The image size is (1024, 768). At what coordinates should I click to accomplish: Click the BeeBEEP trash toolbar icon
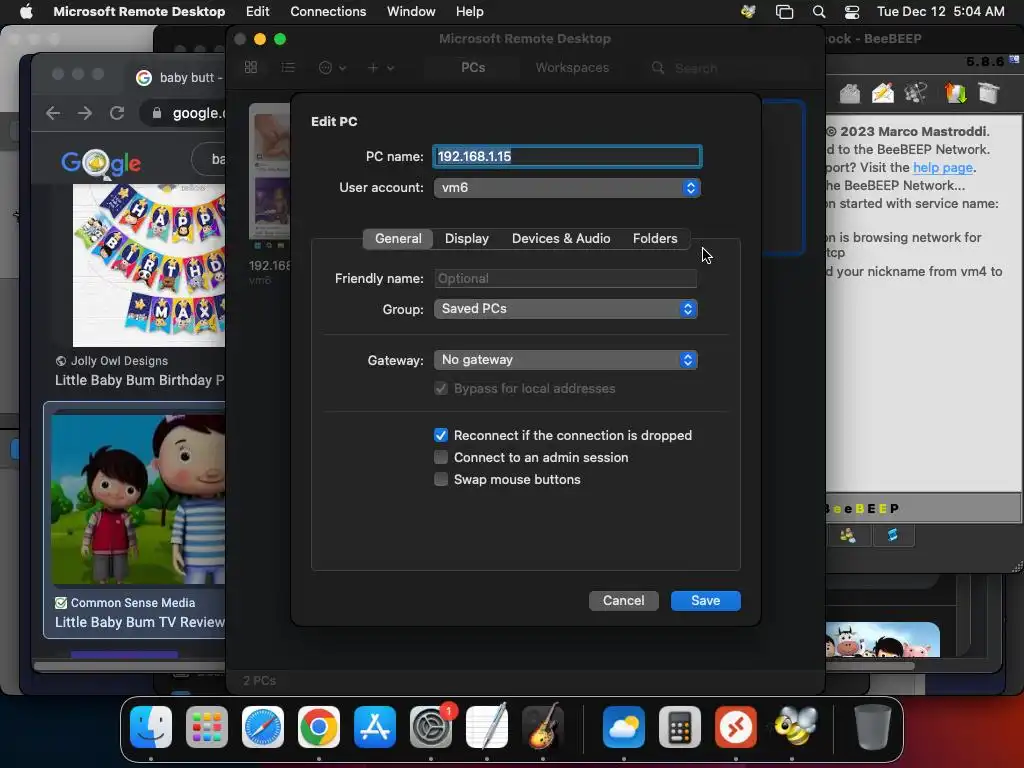tap(989, 93)
